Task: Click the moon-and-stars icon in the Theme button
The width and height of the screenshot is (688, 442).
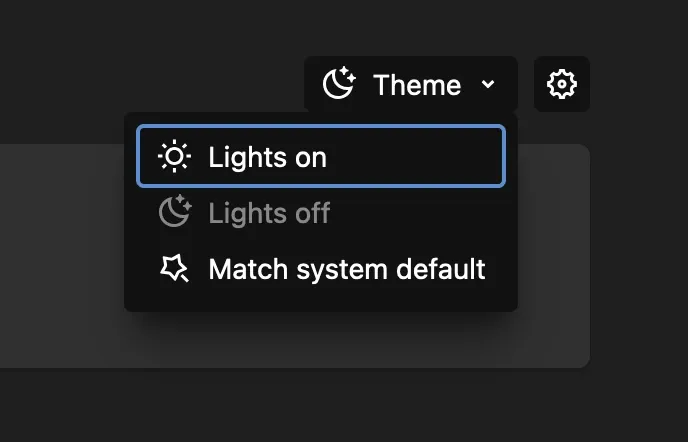Action: [339, 83]
